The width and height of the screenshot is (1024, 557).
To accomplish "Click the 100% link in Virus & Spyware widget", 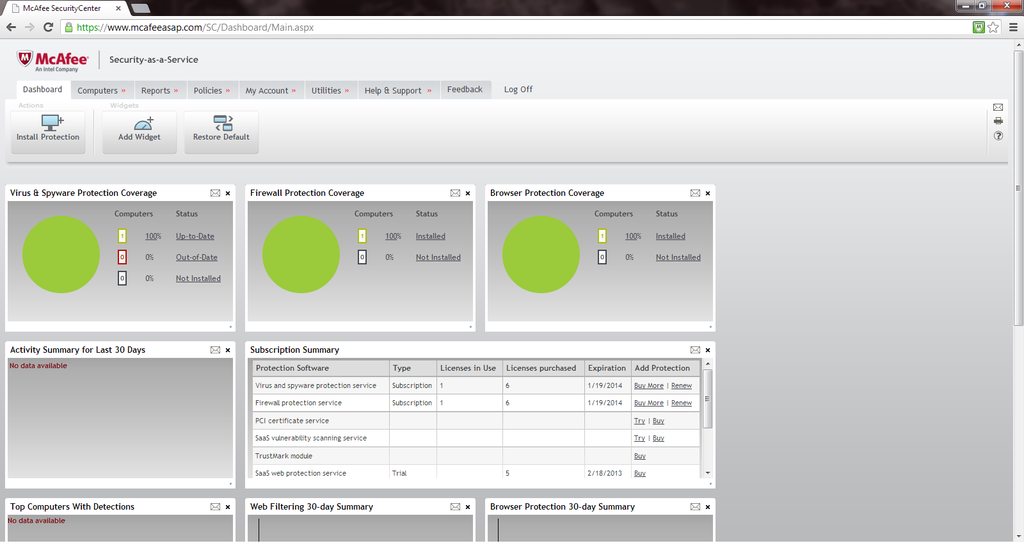I will pyautogui.click(x=153, y=236).
